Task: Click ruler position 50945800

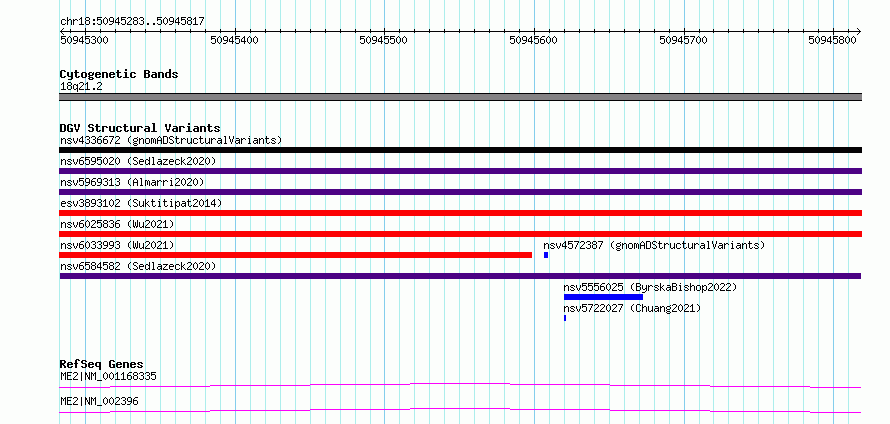Action: (833, 40)
